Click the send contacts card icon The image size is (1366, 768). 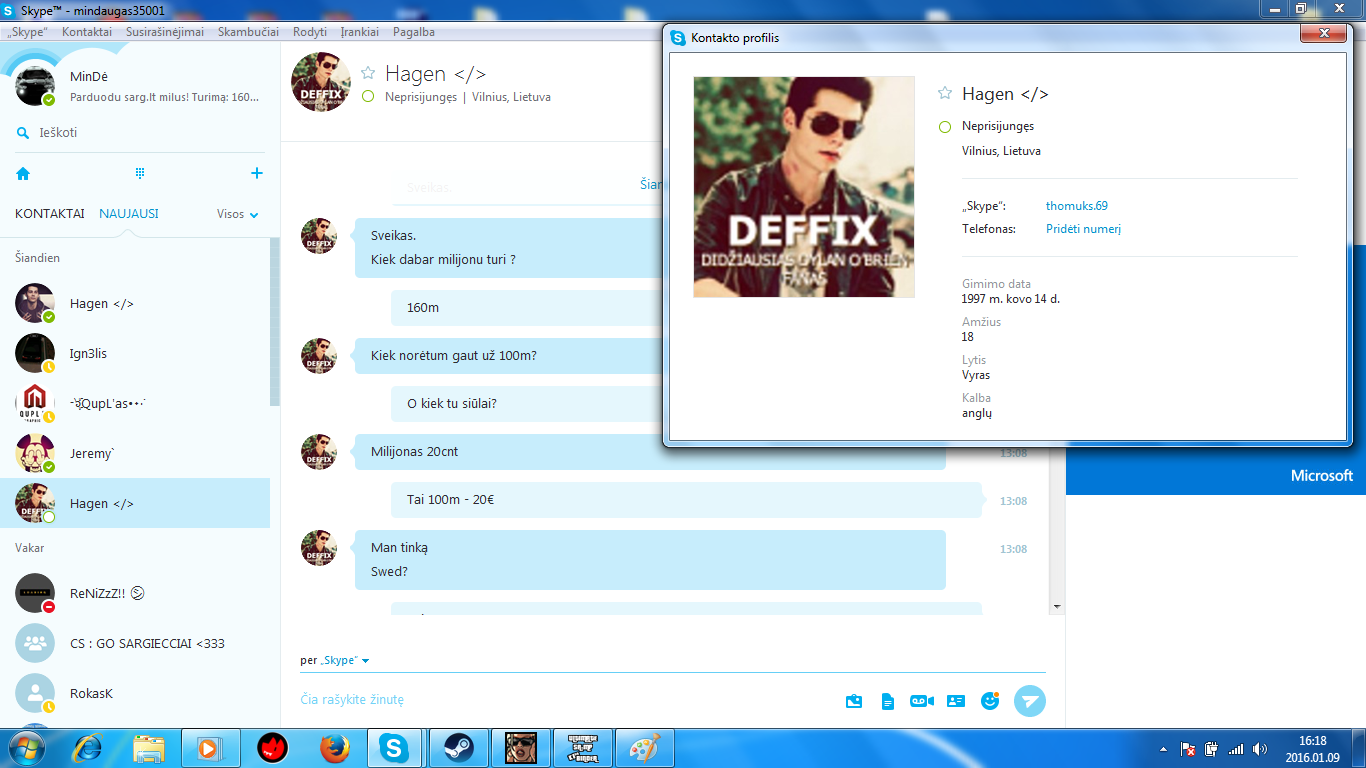[955, 701]
